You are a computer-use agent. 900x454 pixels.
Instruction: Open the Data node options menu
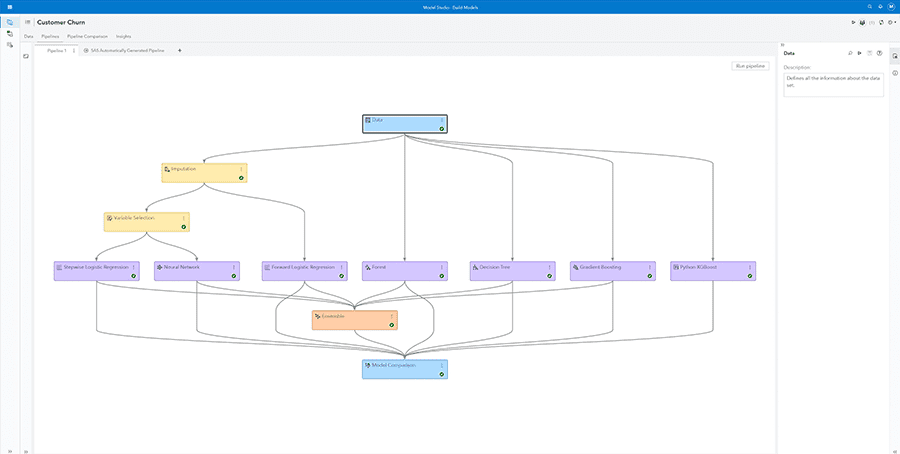pyautogui.click(x=441, y=121)
